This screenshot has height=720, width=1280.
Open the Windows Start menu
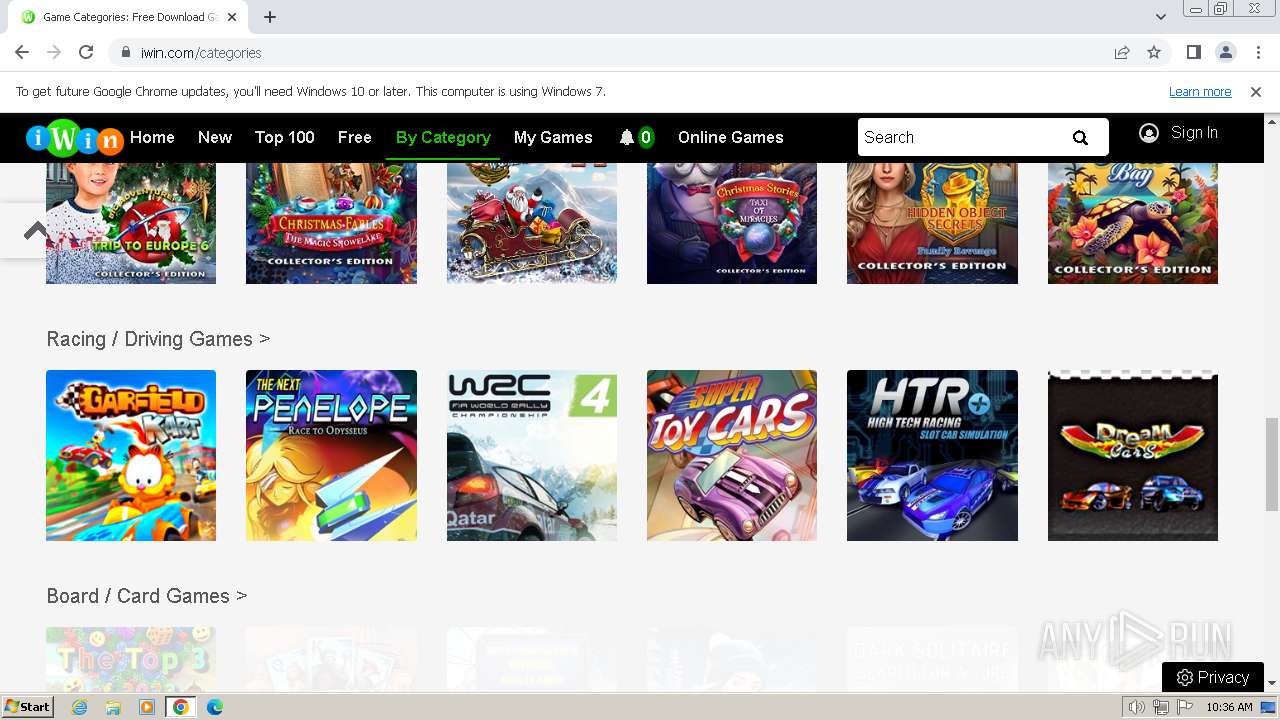(27, 707)
